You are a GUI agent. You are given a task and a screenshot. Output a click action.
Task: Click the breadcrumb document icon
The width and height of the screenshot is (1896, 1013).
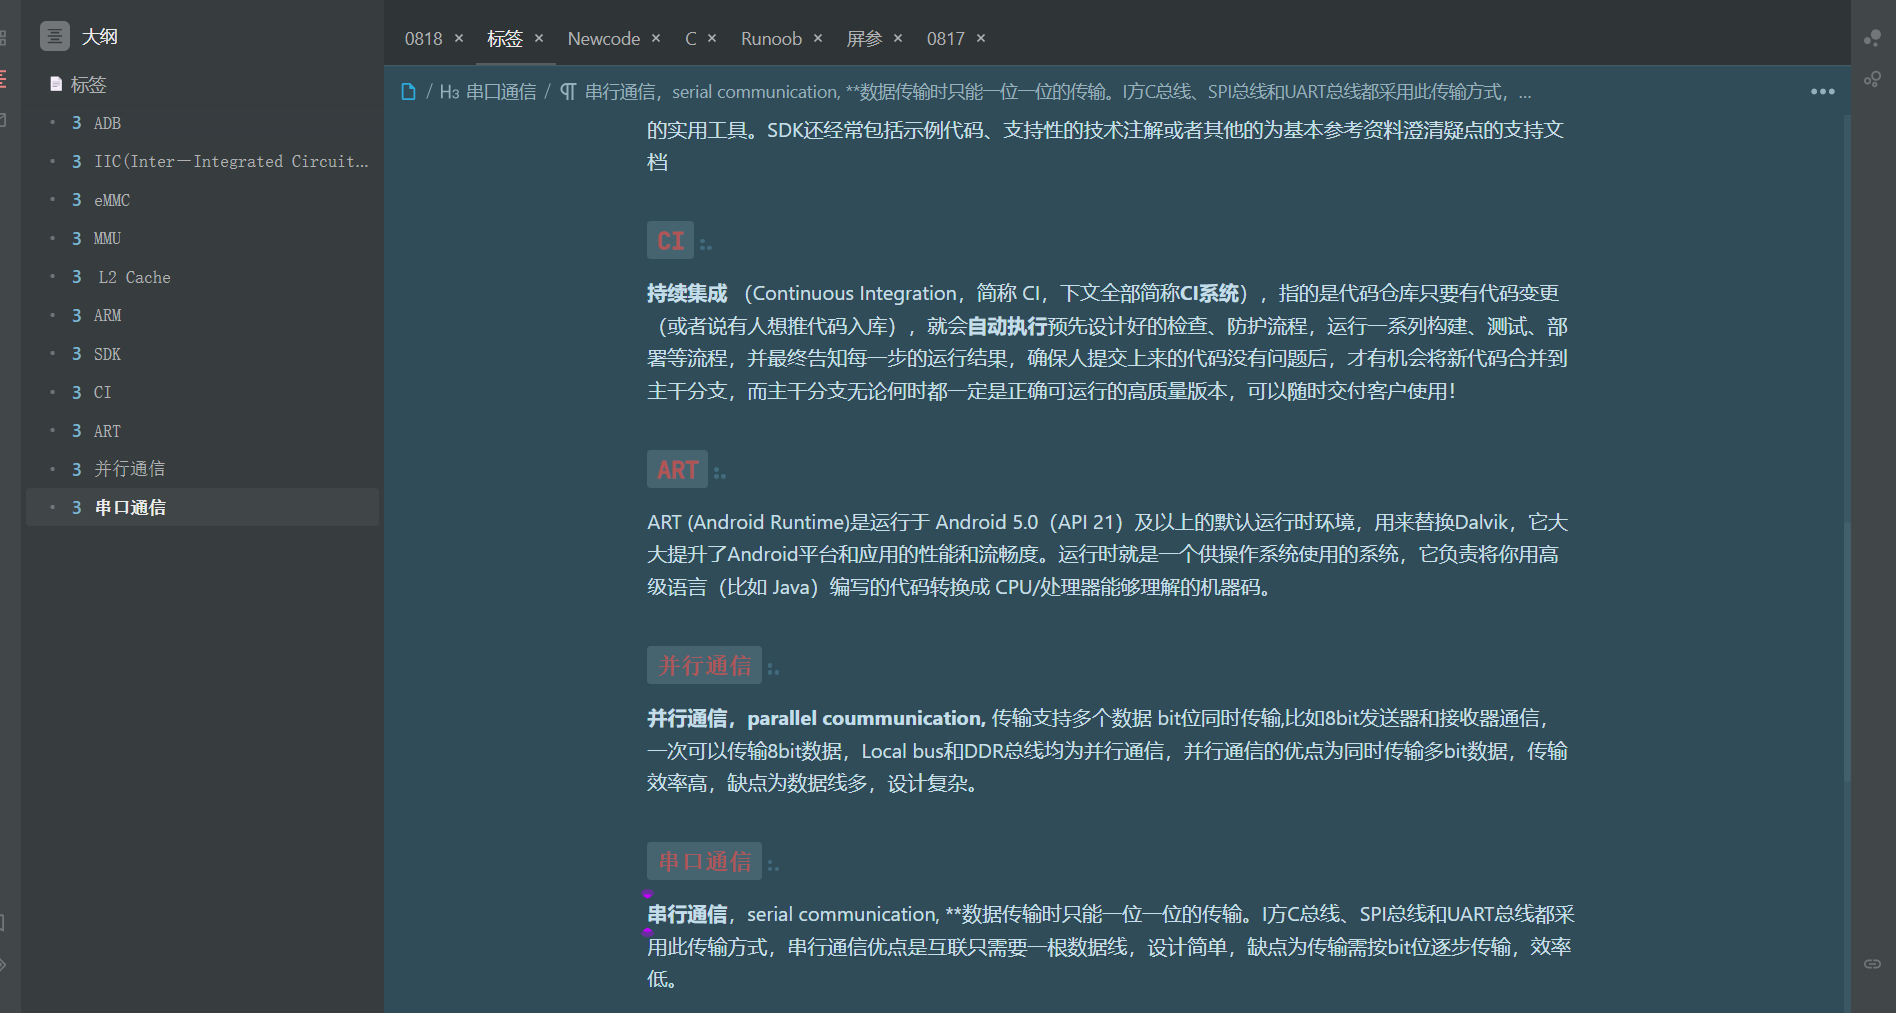[x=408, y=92]
